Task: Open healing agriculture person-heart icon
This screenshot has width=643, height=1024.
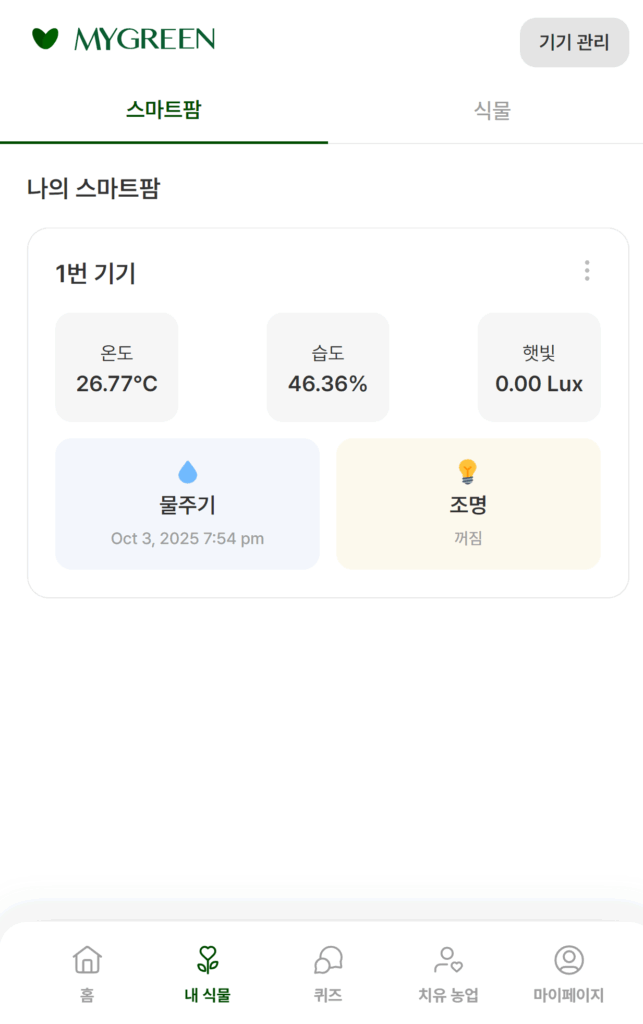Action: [448, 960]
